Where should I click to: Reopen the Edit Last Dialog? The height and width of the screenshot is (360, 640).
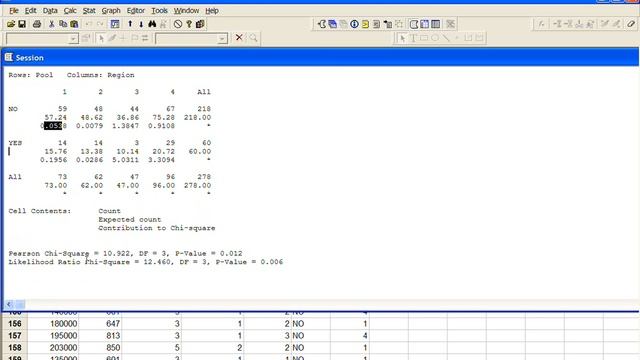pos(115,24)
